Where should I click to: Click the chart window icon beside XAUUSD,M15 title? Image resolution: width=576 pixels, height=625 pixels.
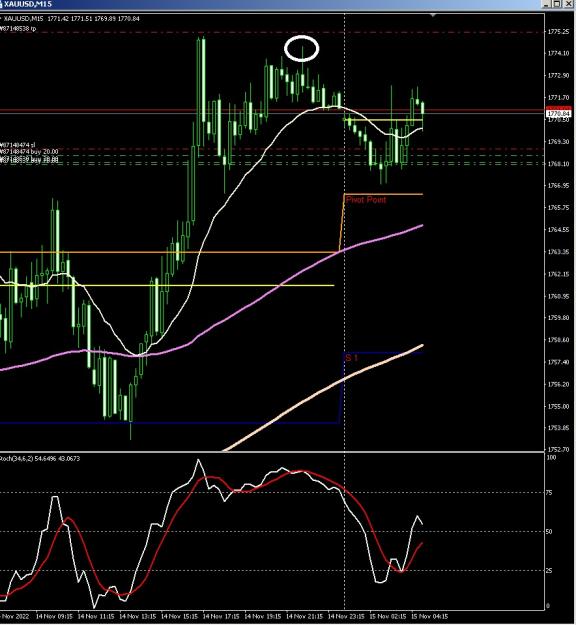2,4
